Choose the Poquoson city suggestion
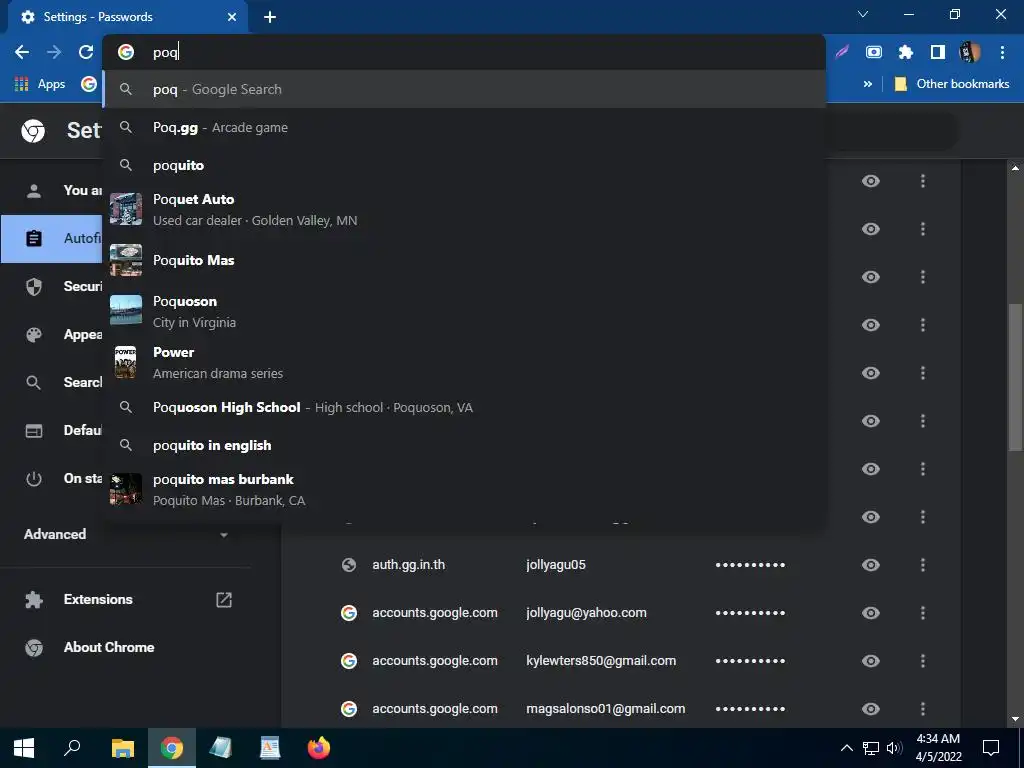This screenshot has width=1024, height=768. [464, 311]
